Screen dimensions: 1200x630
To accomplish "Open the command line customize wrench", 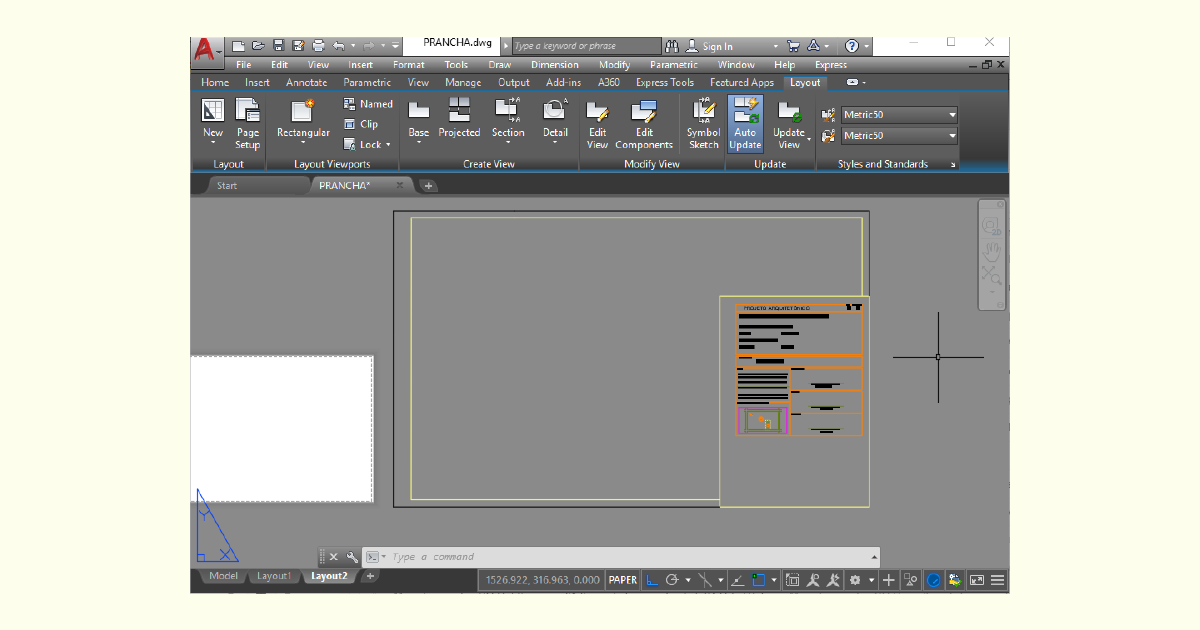I will click(352, 557).
